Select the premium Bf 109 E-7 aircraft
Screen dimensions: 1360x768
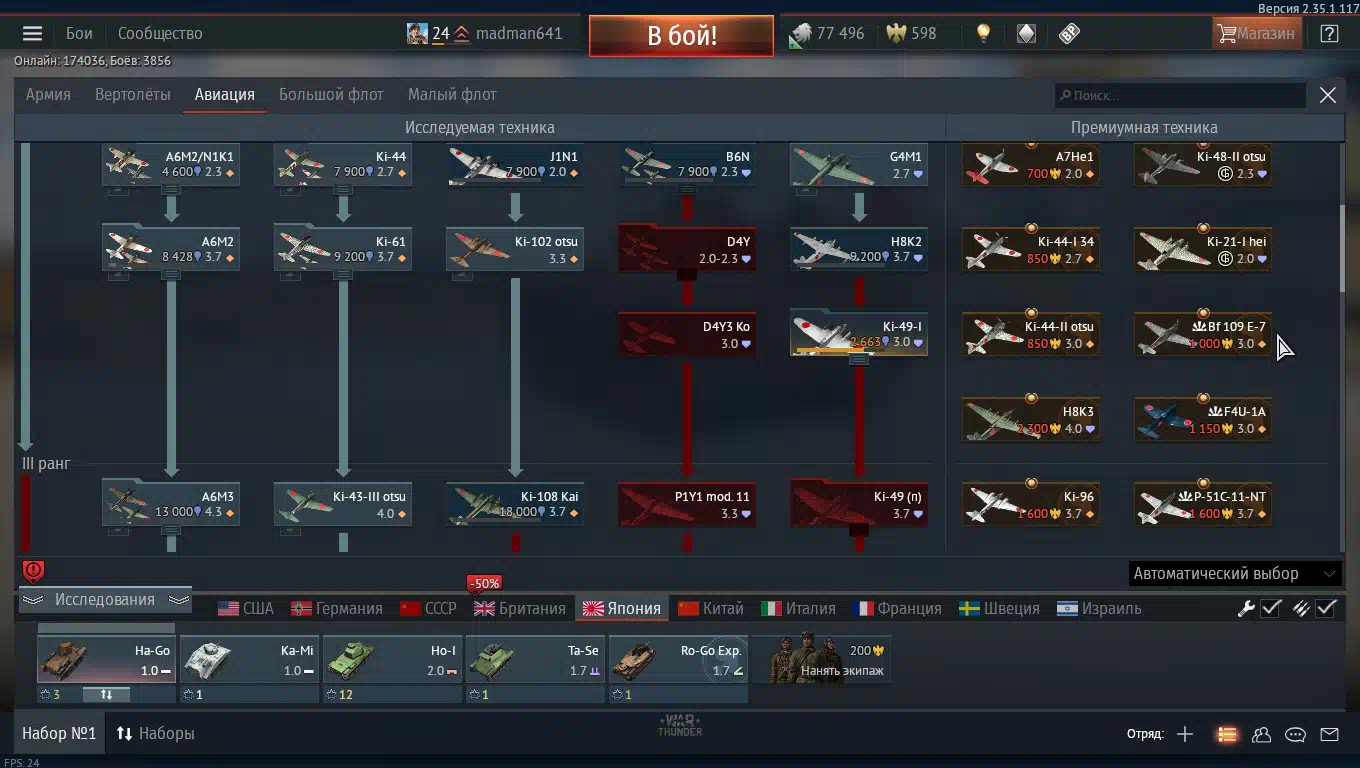point(1203,334)
